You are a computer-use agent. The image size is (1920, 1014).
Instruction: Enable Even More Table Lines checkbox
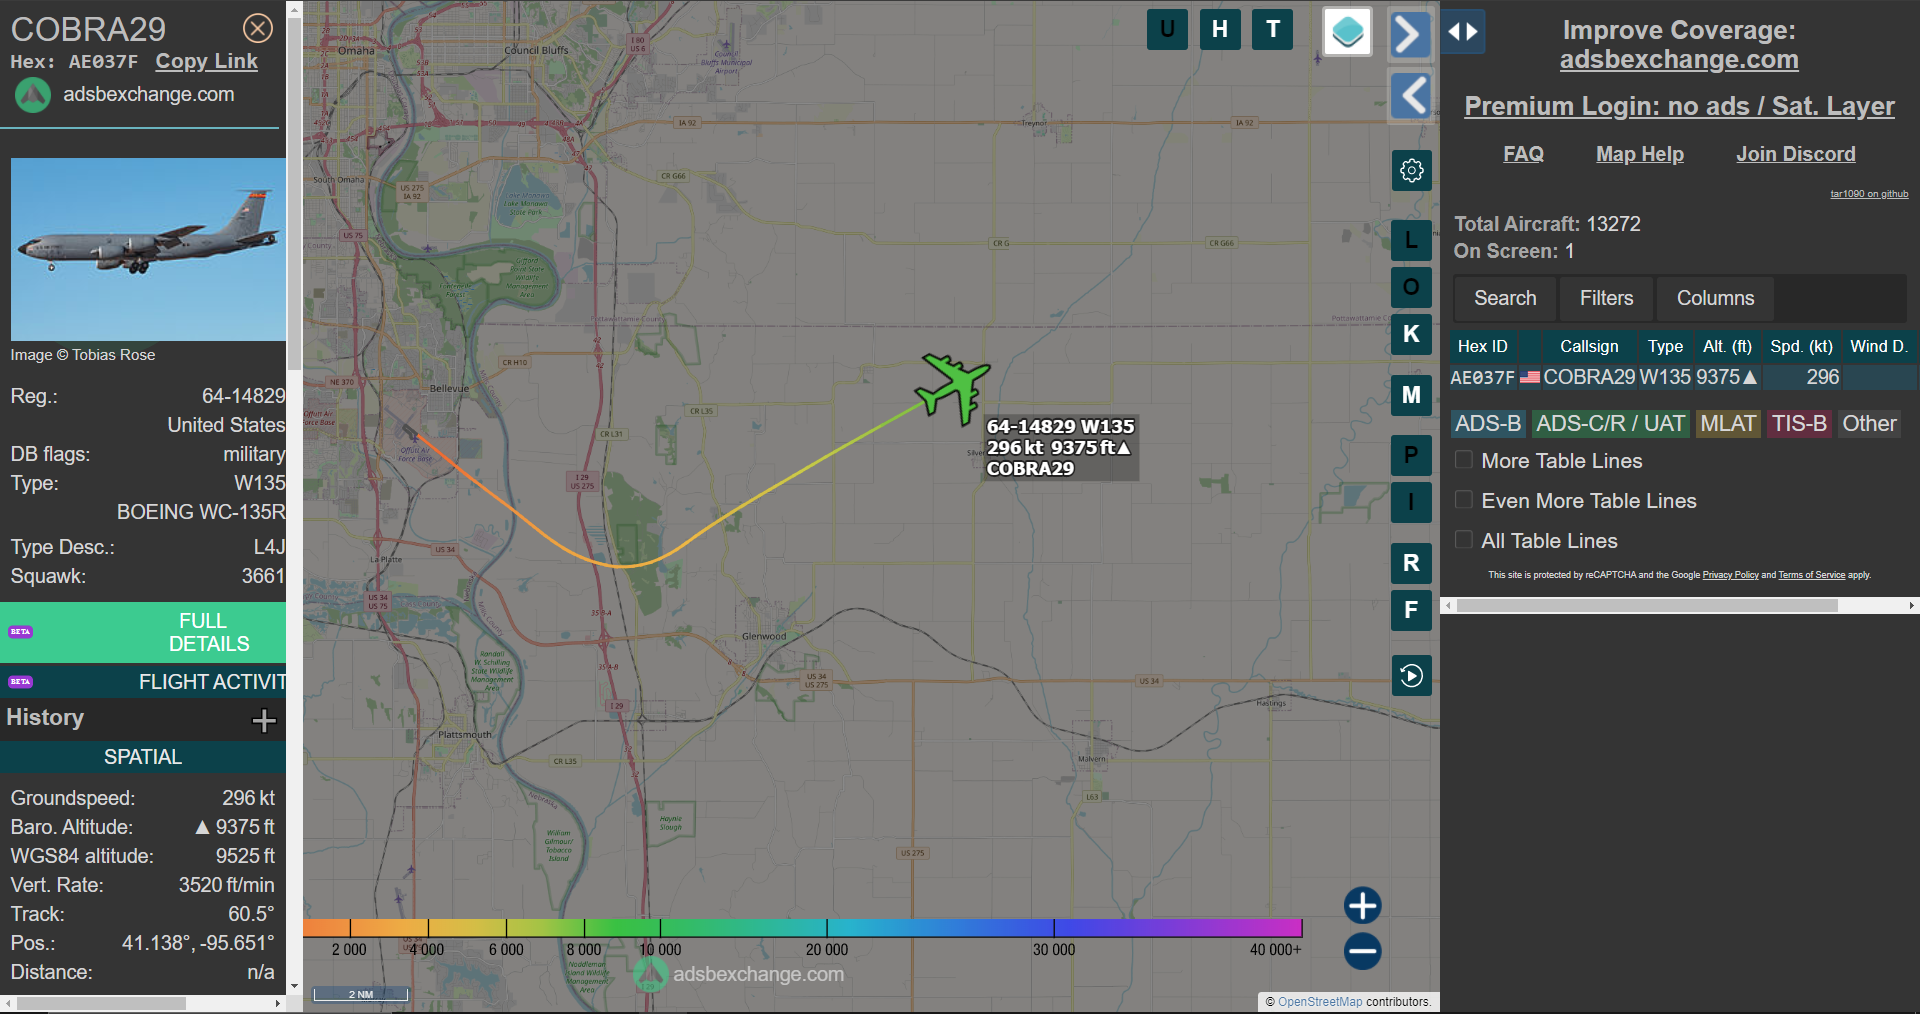click(1464, 500)
